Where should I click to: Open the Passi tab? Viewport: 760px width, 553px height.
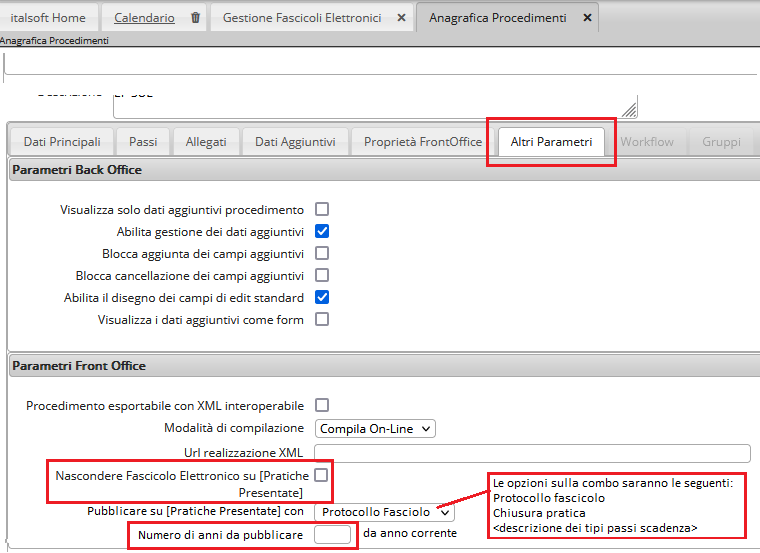pos(143,142)
